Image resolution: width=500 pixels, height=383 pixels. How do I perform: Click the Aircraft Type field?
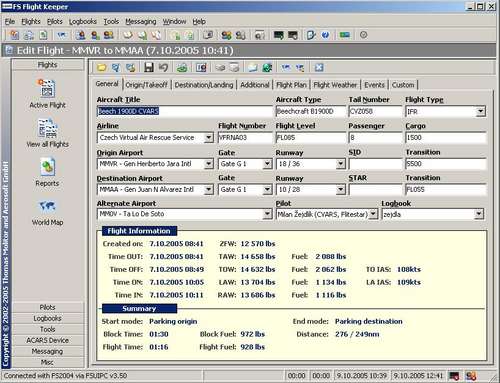311,111
